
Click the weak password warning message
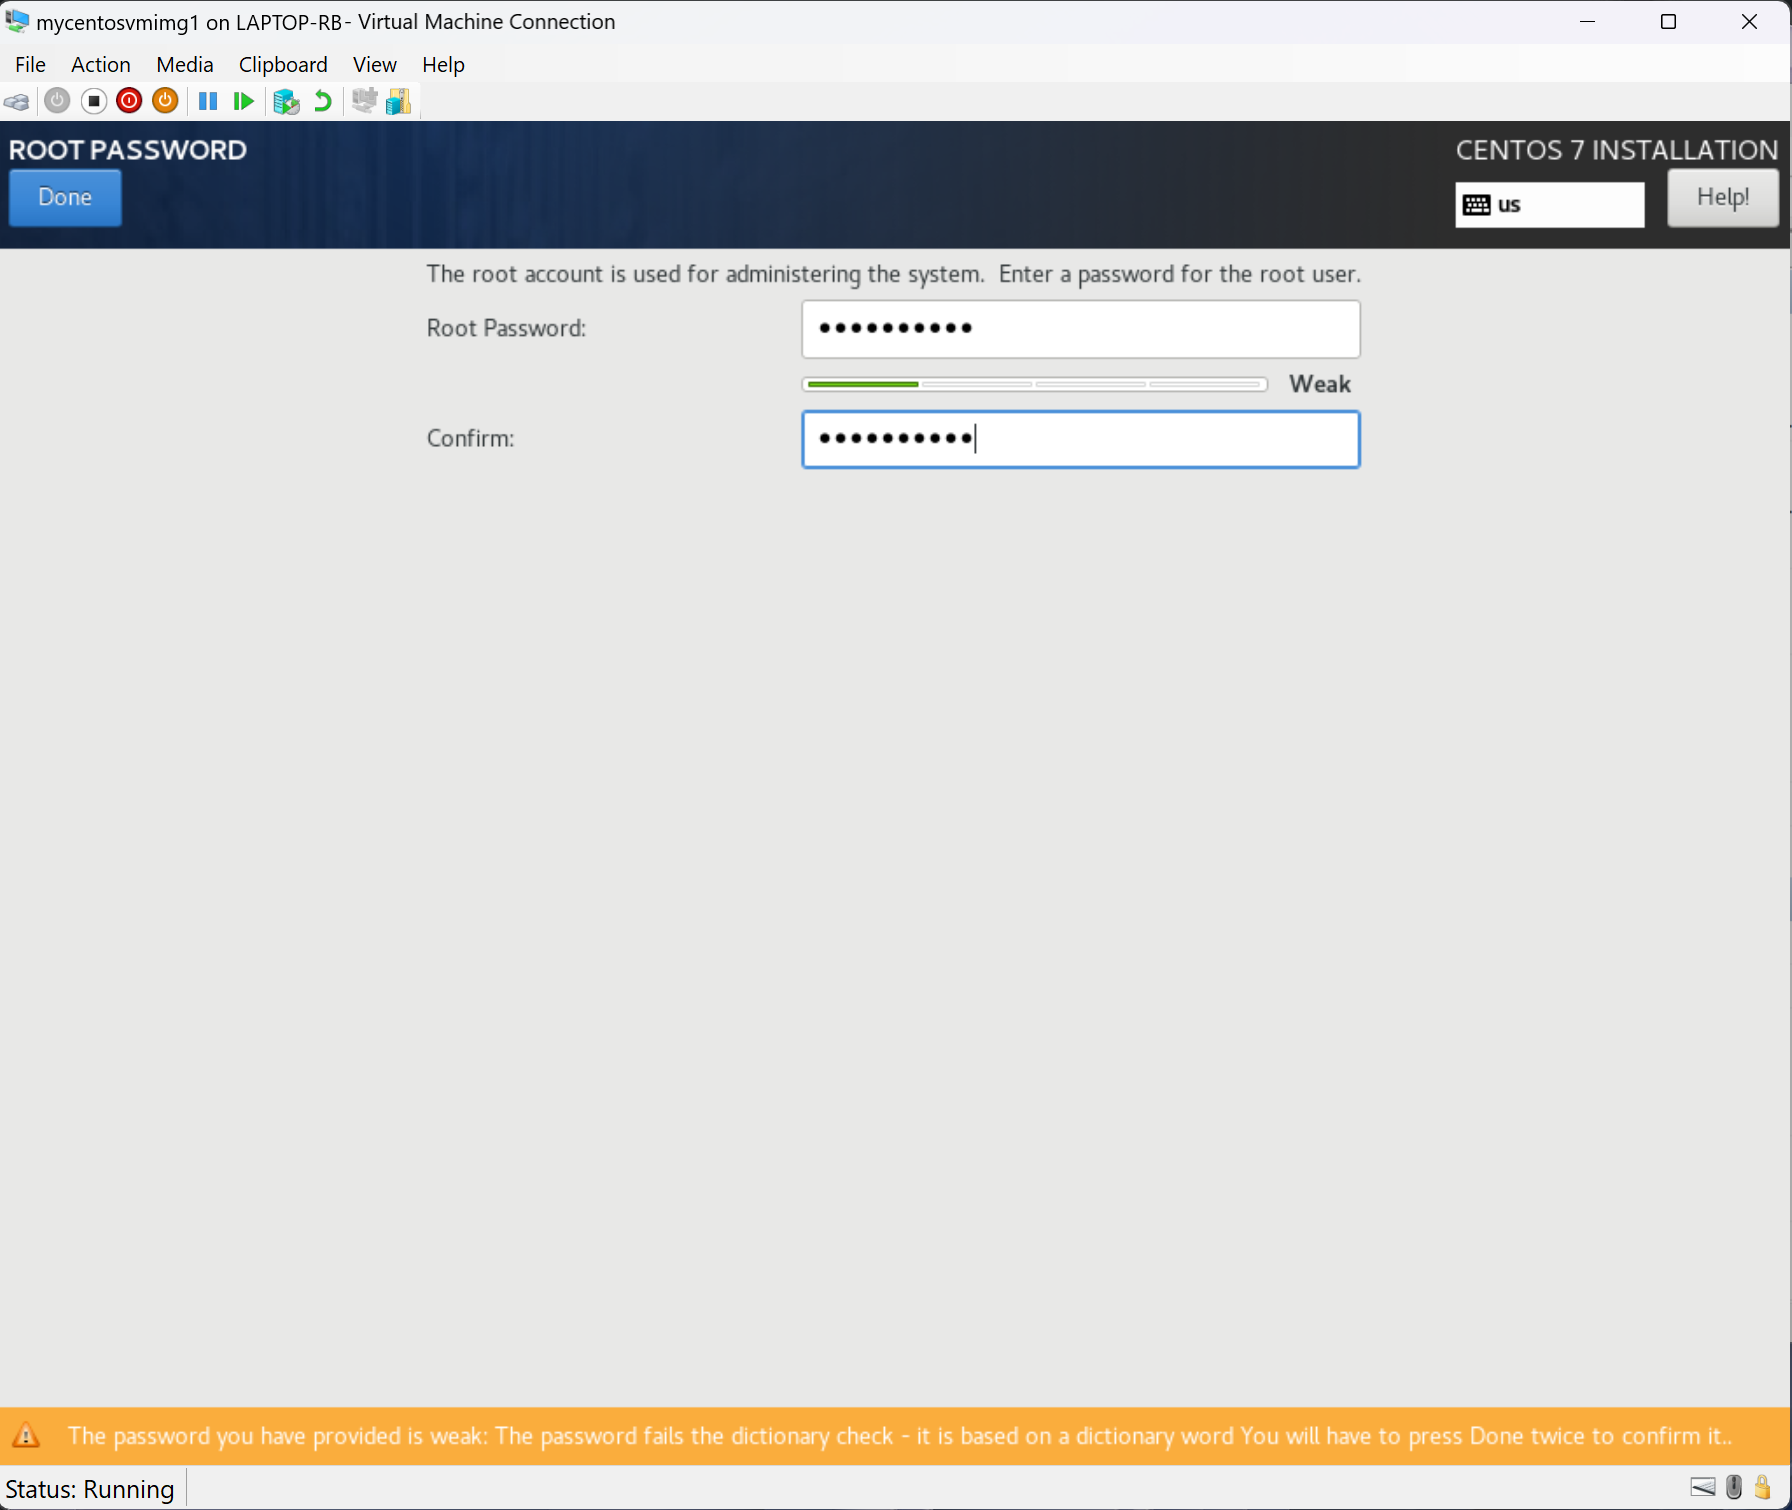899,1437
